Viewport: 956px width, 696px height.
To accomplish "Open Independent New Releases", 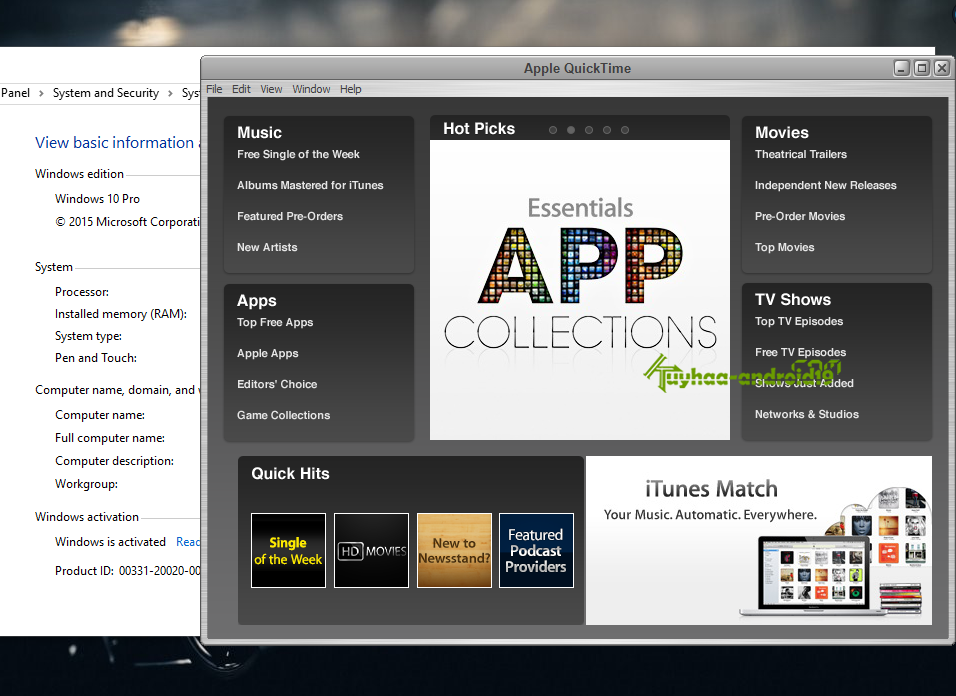I will pyautogui.click(x=826, y=185).
